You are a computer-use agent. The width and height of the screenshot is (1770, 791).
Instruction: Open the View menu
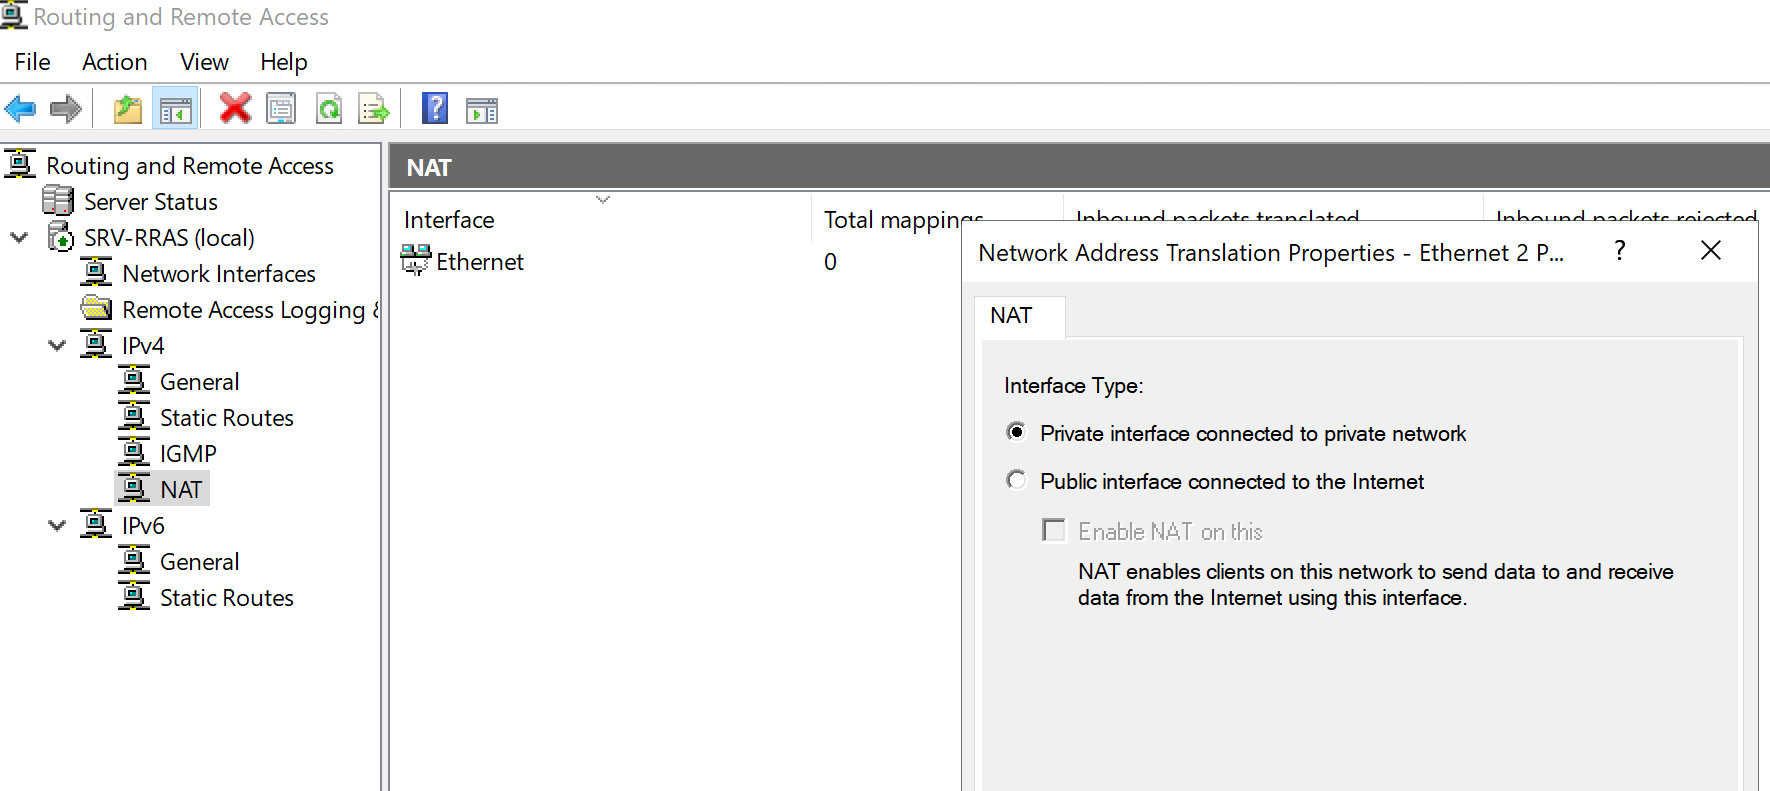coord(204,62)
